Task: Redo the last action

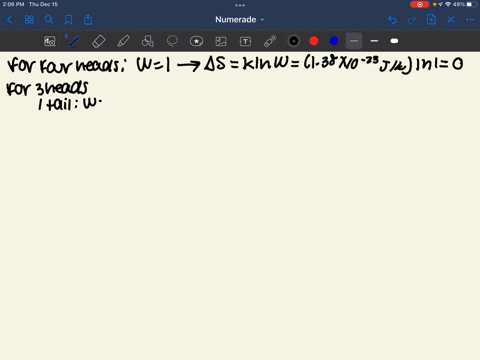Action: pos(412,20)
